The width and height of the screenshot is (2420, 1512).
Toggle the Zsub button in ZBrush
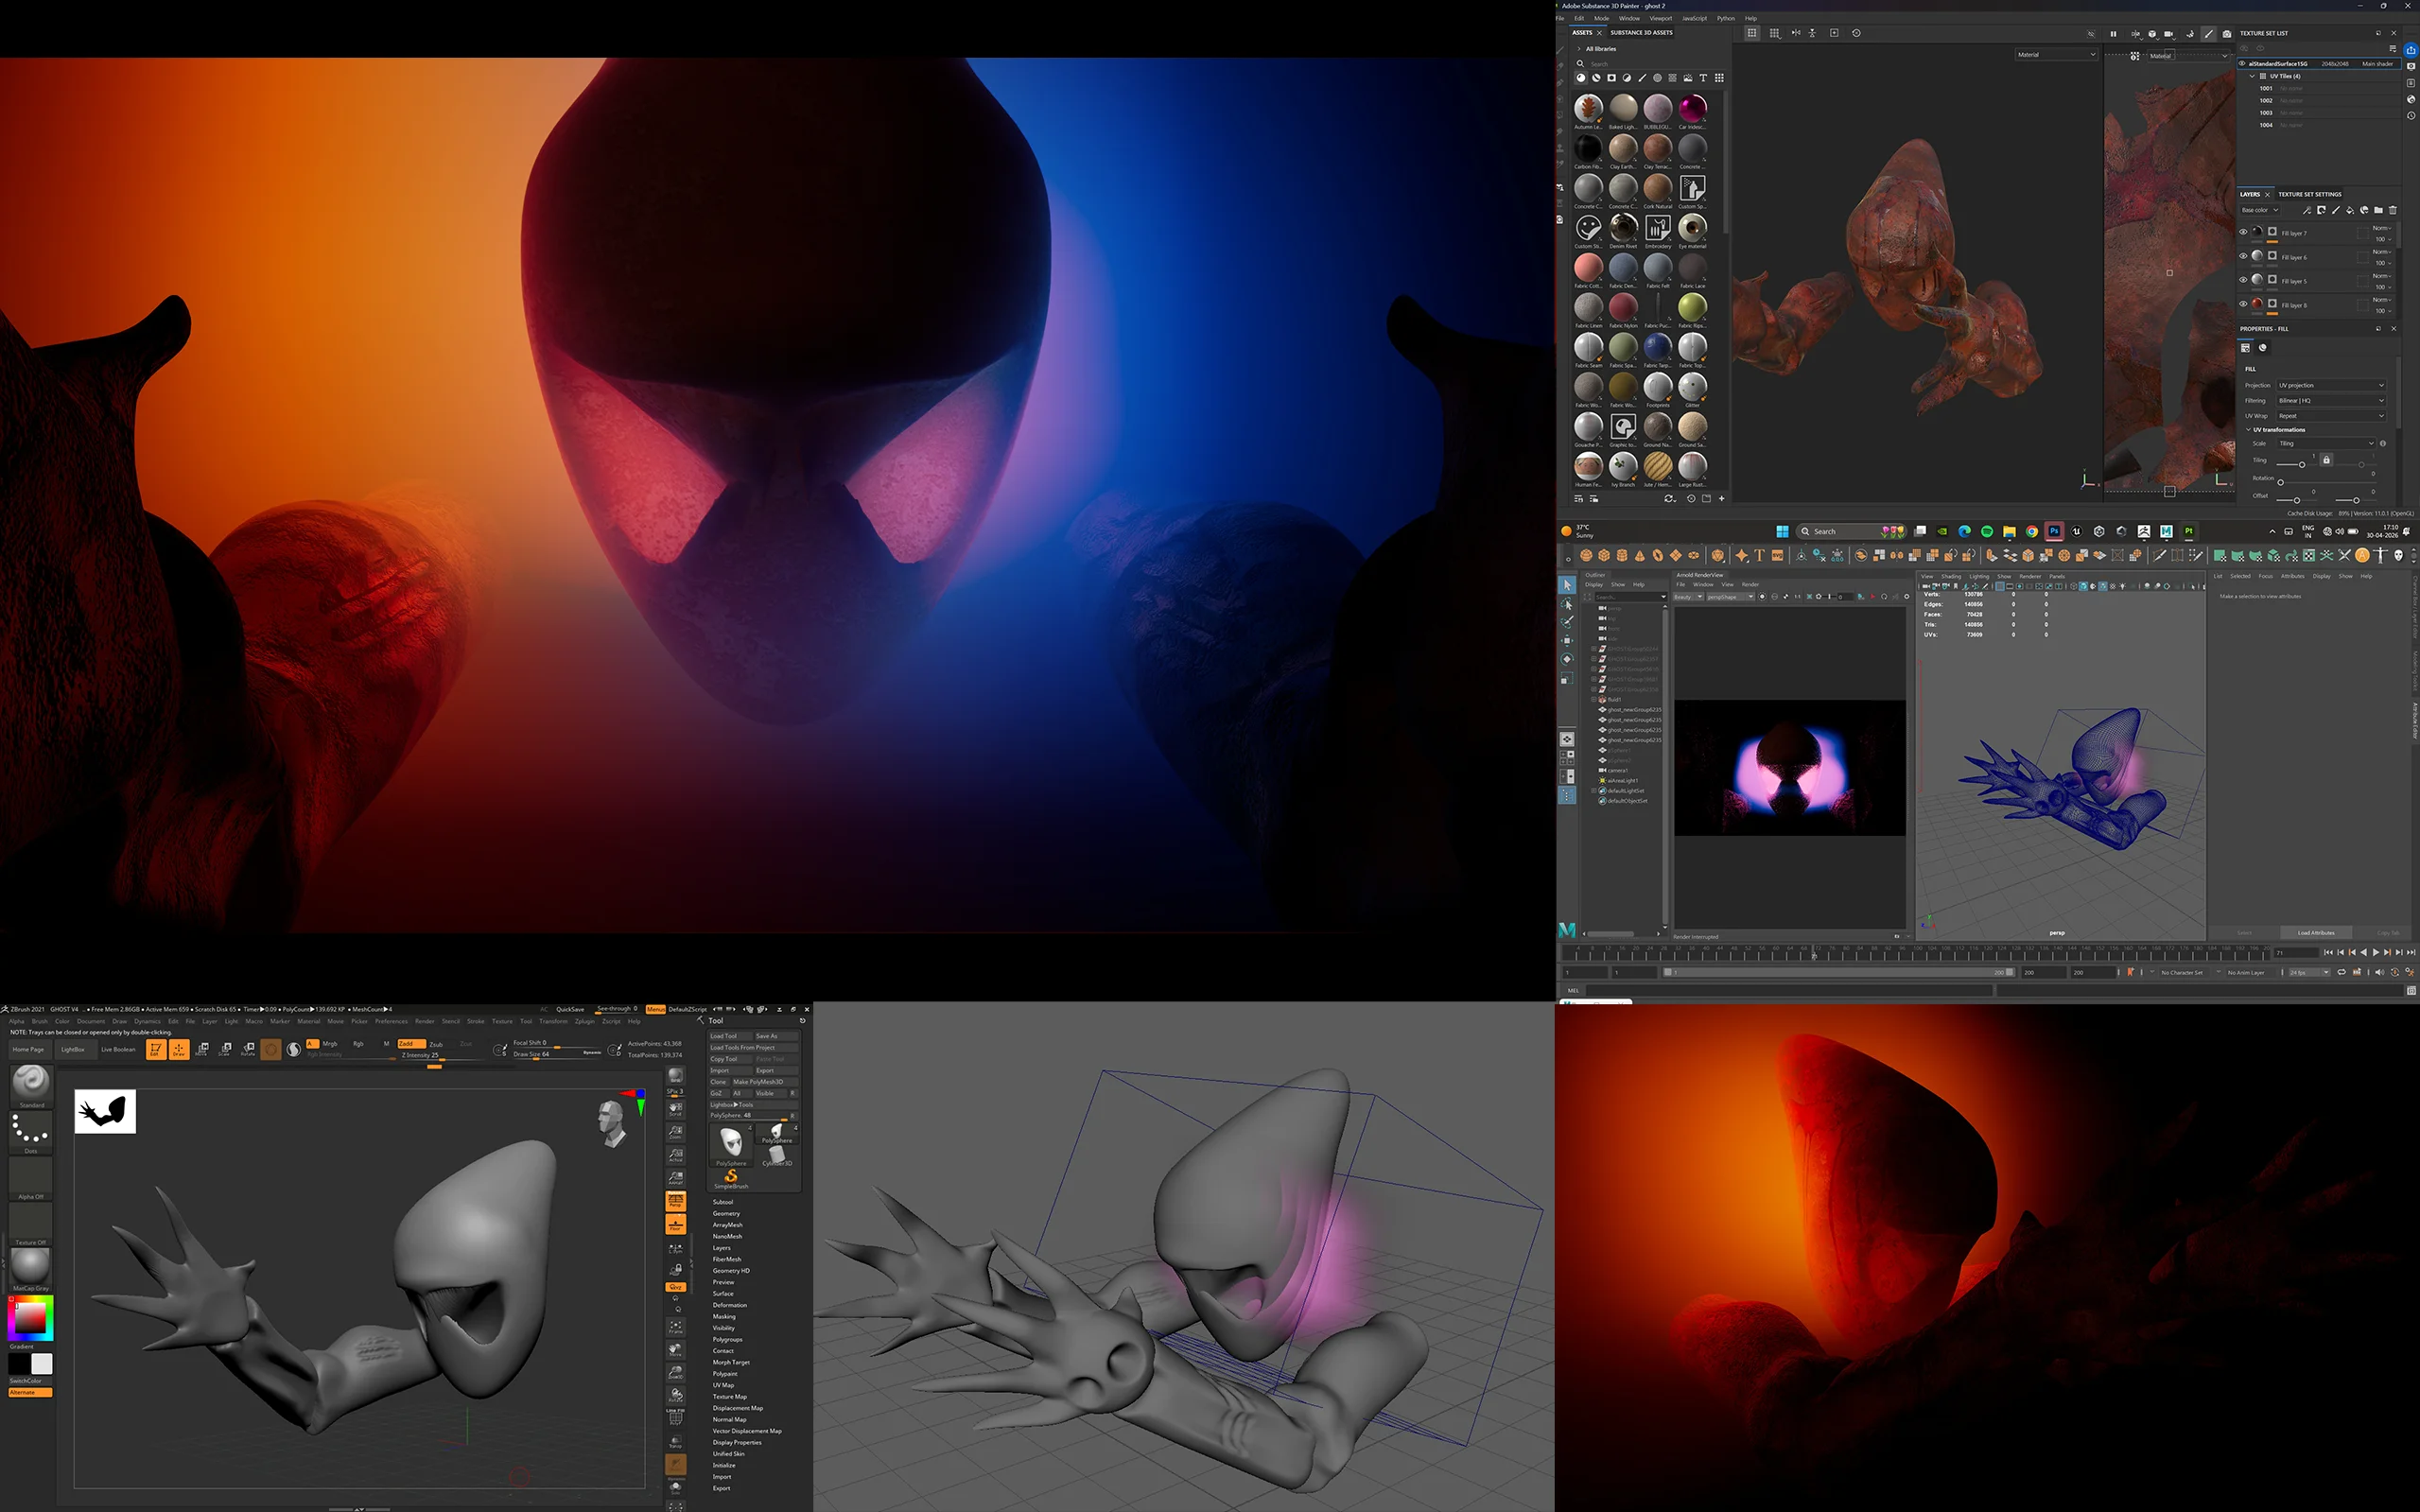(x=436, y=1044)
